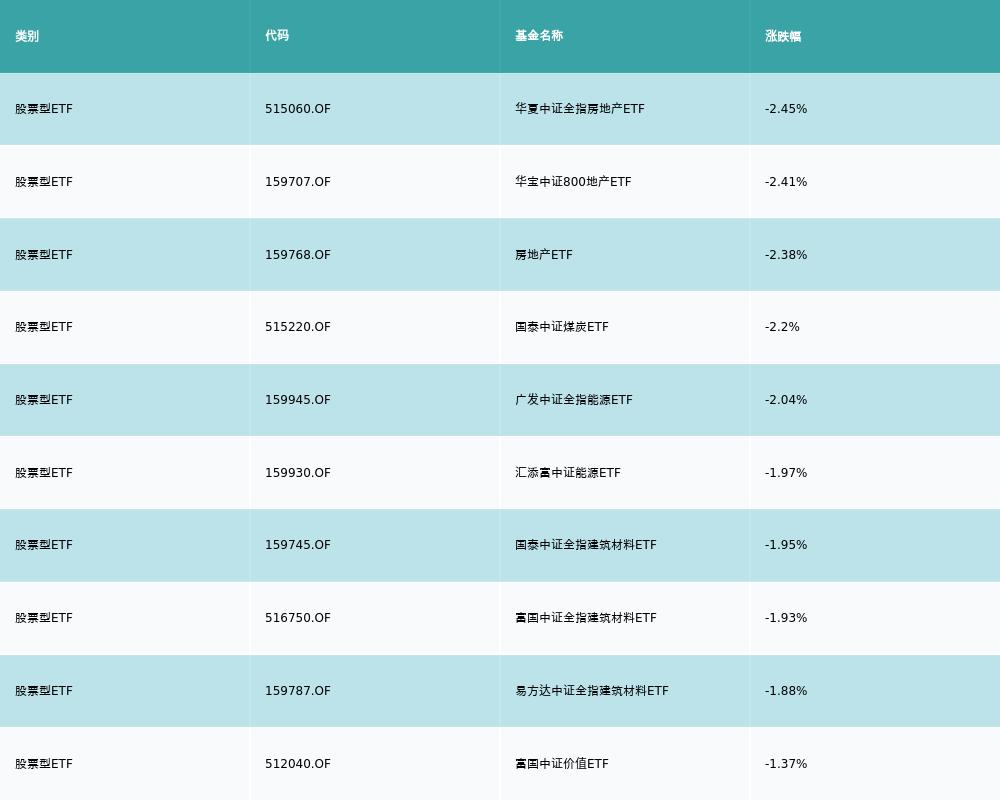Open 国泰中证煤炭ETF fund
Viewport: 1000px width, 800px height.
click(562, 327)
